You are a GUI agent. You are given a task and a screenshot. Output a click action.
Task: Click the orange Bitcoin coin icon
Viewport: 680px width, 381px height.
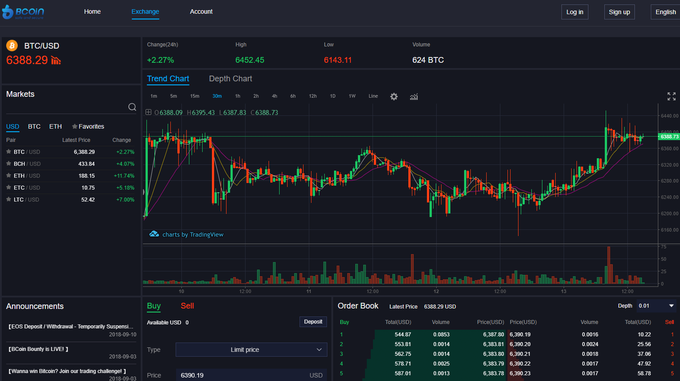coord(12,46)
